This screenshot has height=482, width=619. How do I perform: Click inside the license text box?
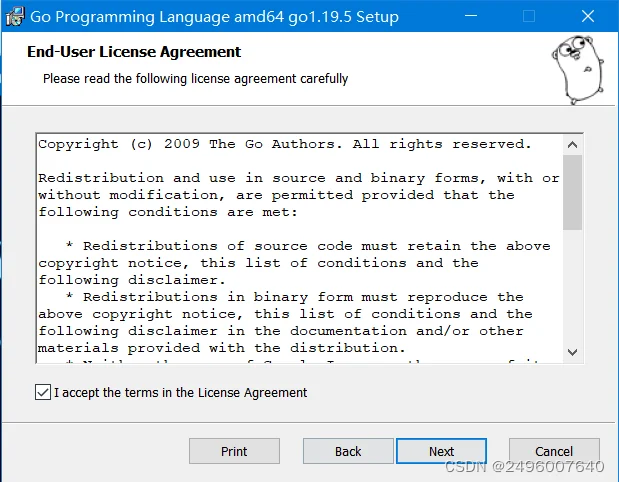300,248
